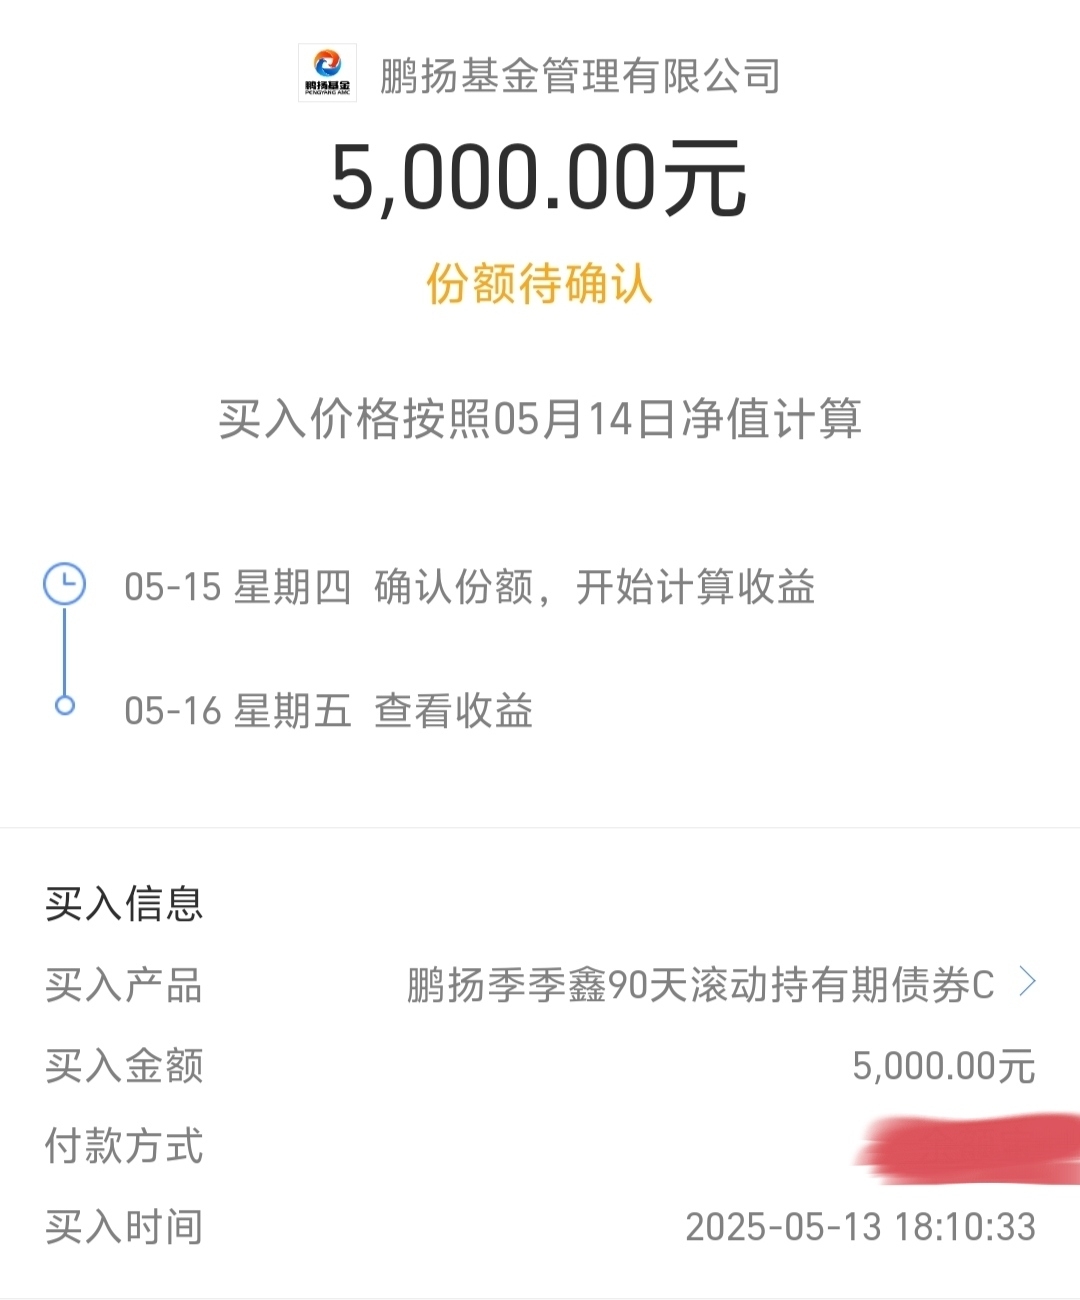Select the 05-16 星期五 查看收益 timeline entry
This screenshot has height=1300, width=1080.
point(328,711)
